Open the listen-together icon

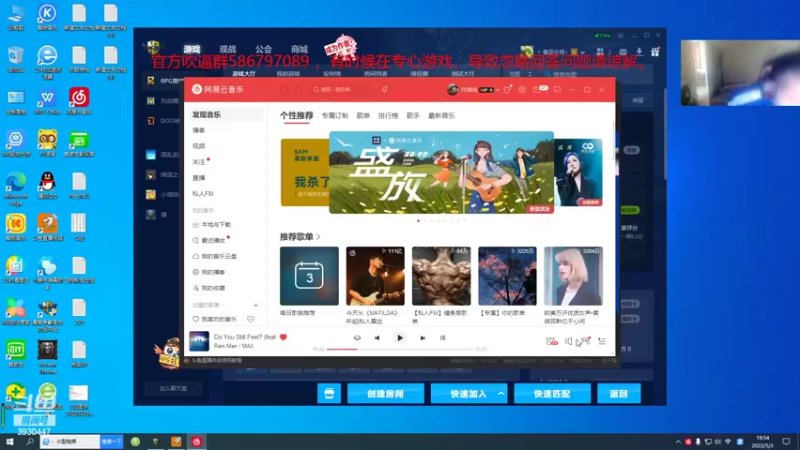[x=585, y=341]
